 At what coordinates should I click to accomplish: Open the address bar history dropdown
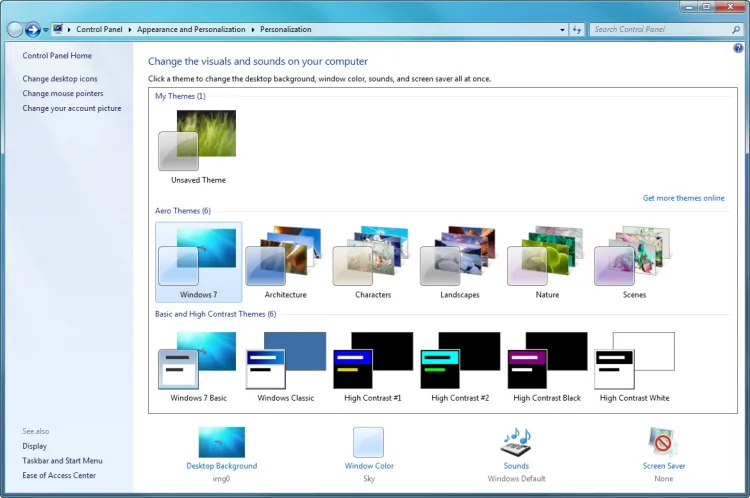click(562, 30)
